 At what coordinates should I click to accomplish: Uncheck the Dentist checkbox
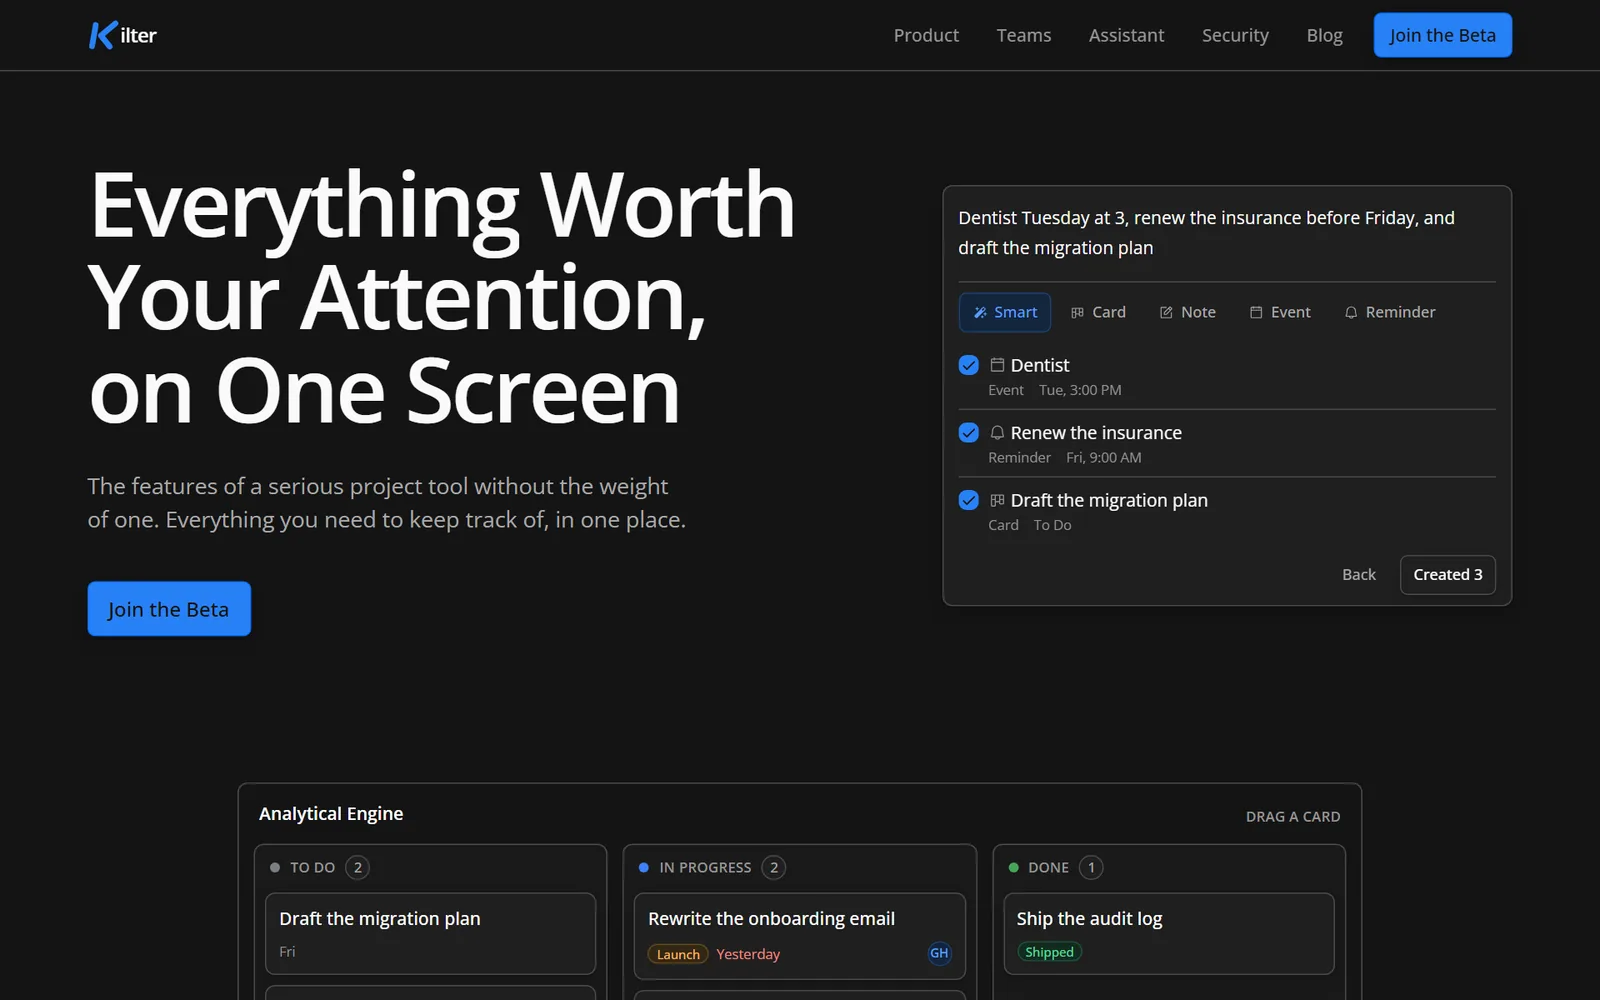[968, 365]
